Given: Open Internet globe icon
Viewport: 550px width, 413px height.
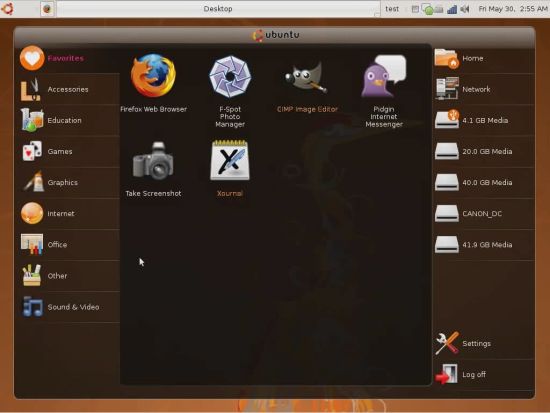Looking at the screenshot, I should (x=32, y=213).
